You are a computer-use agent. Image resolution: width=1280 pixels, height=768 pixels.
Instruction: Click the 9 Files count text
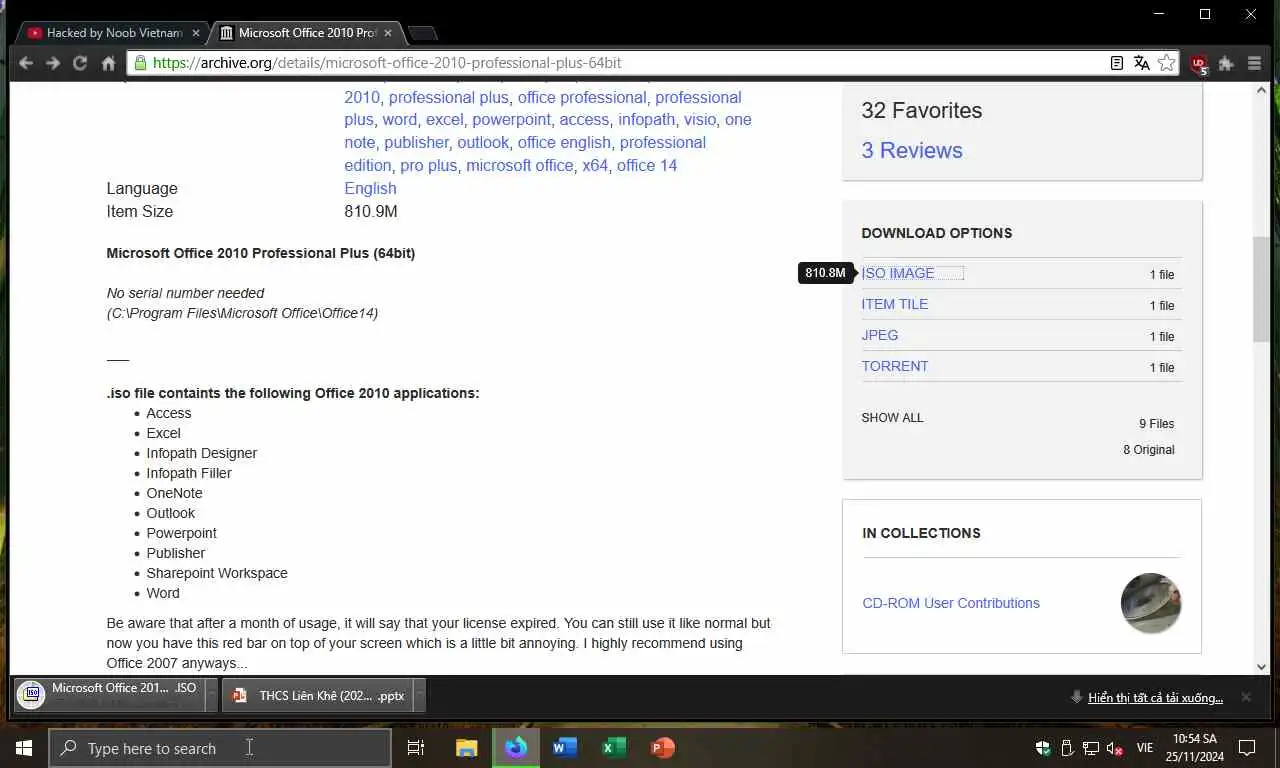point(1157,423)
